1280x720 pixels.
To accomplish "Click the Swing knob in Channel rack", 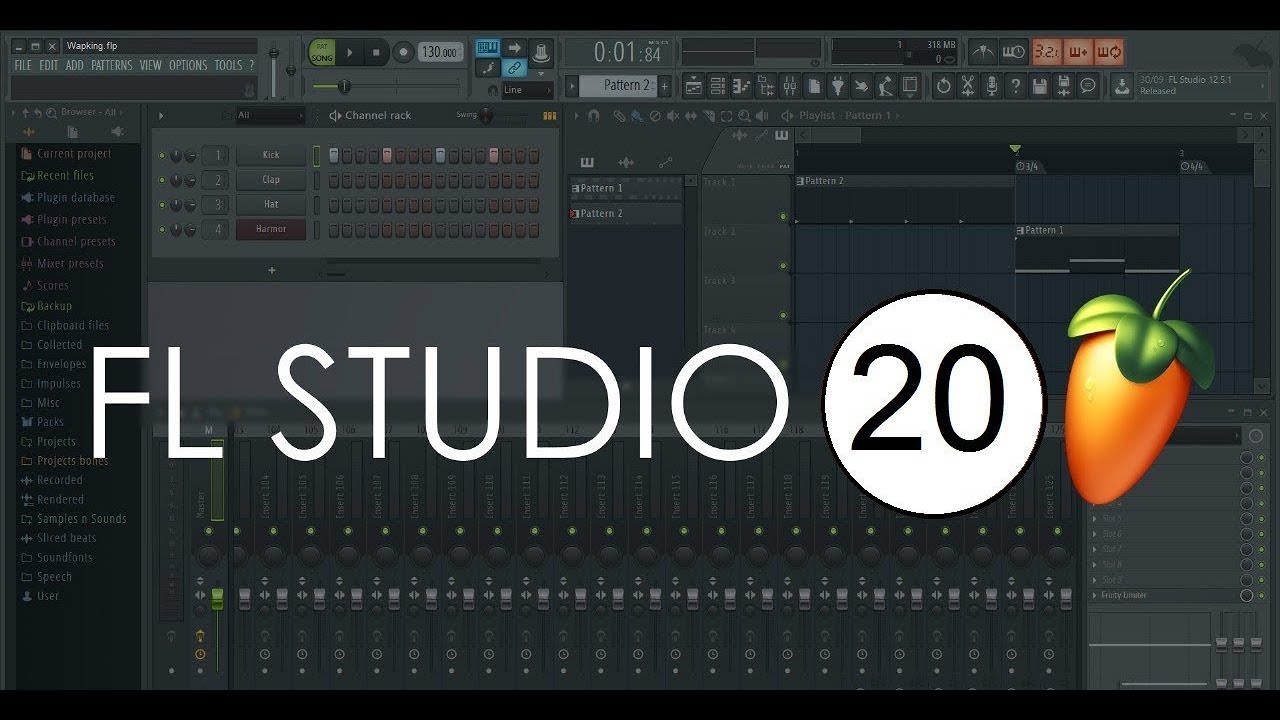I will [487, 116].
